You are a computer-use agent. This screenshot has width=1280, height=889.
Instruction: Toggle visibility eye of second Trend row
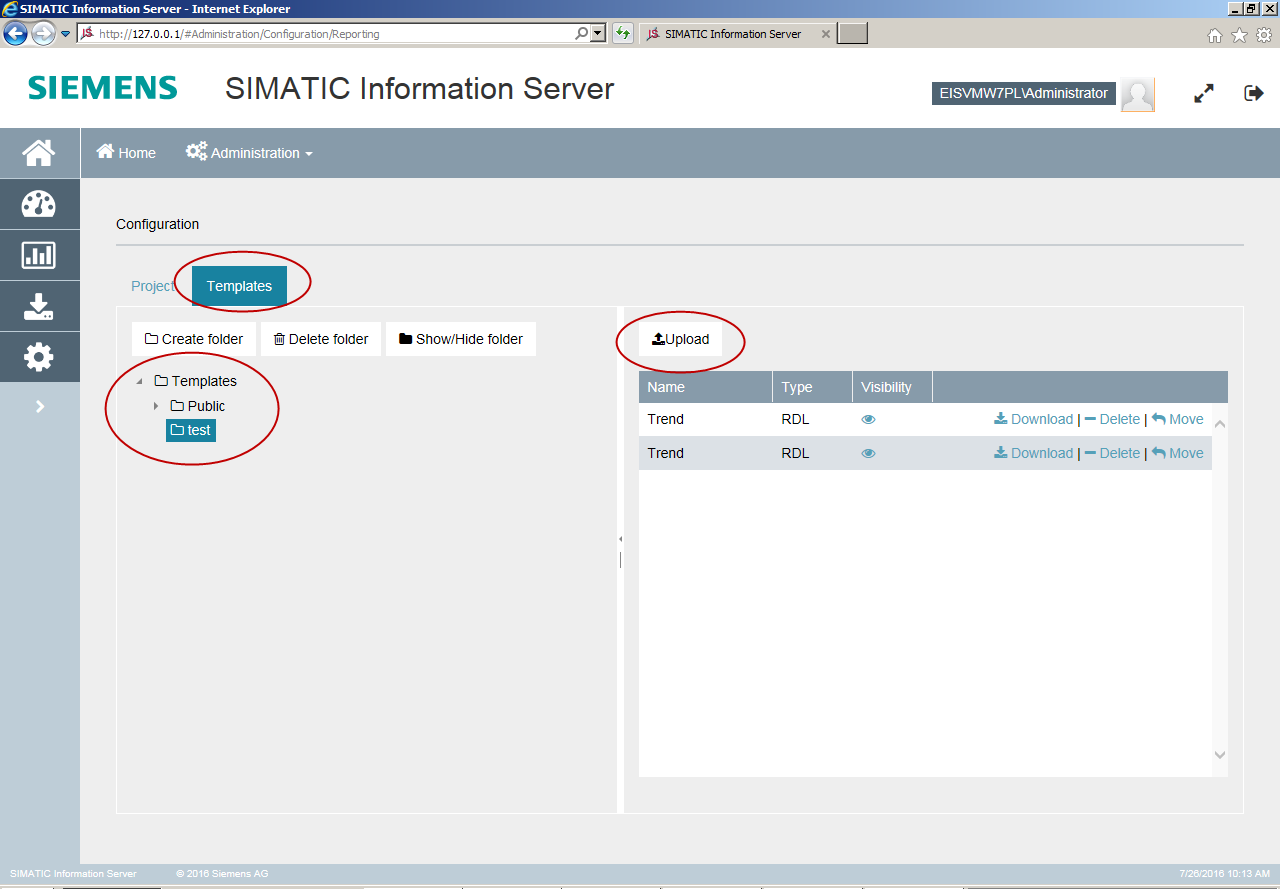(x=868, y=454)
